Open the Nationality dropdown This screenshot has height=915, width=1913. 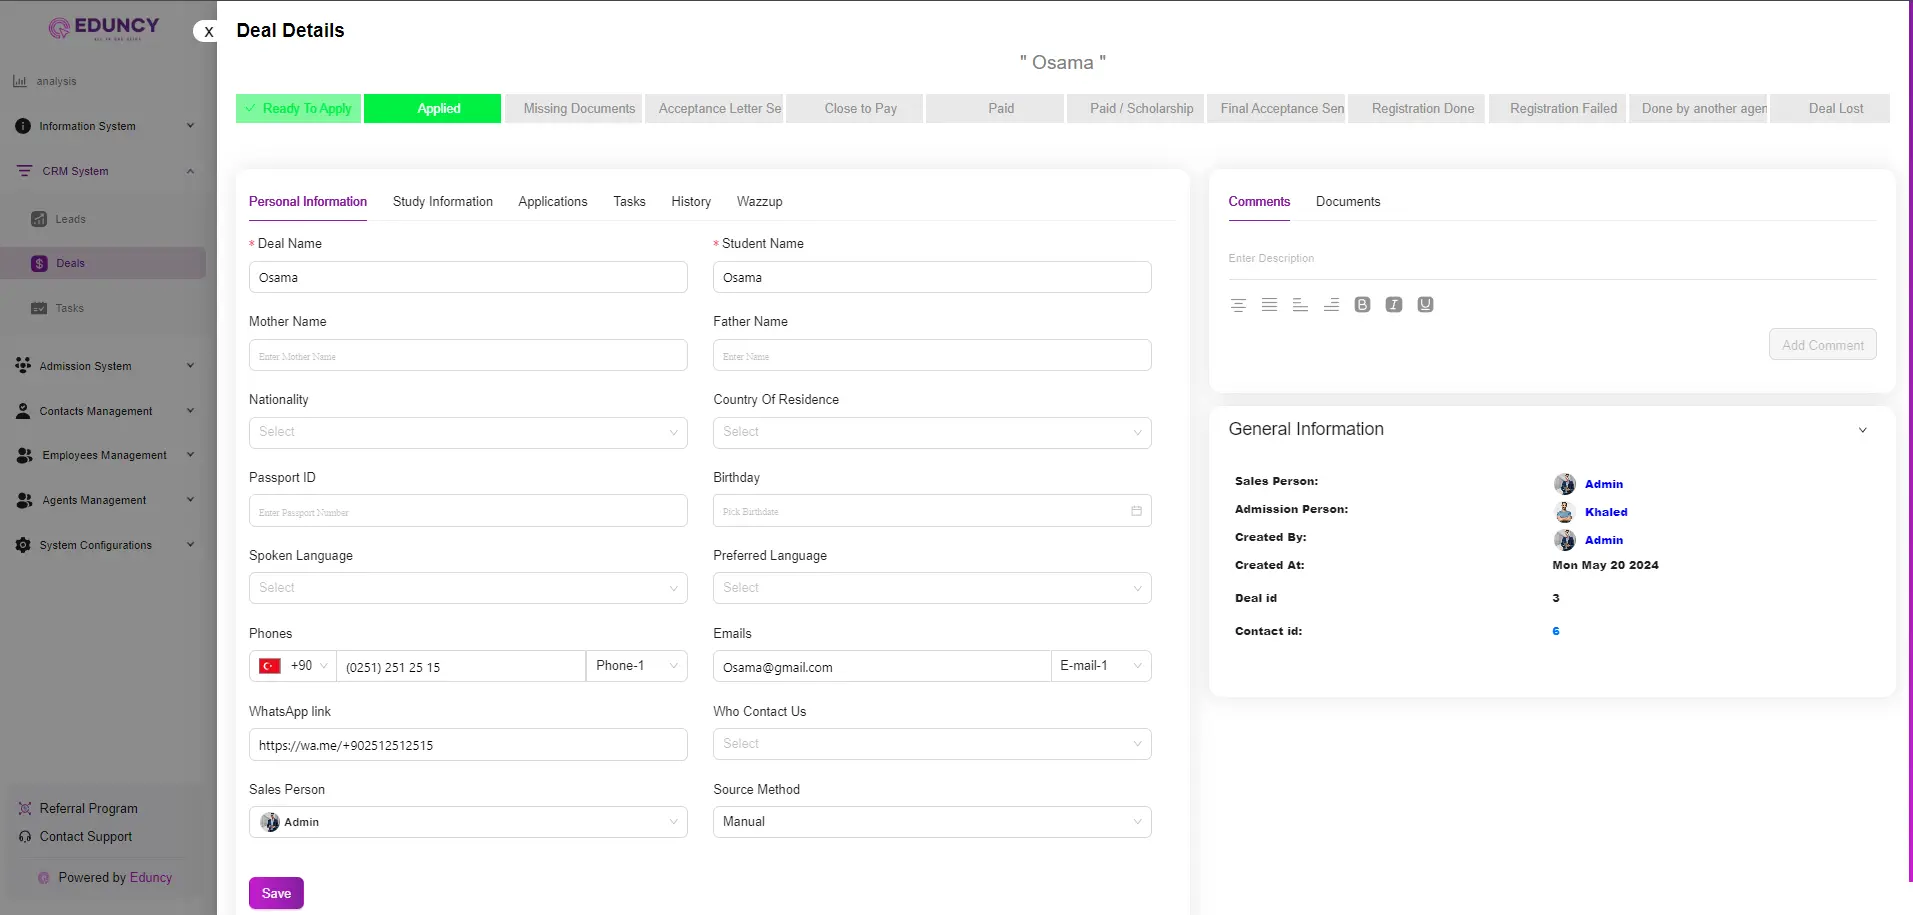tap(467, 432)
